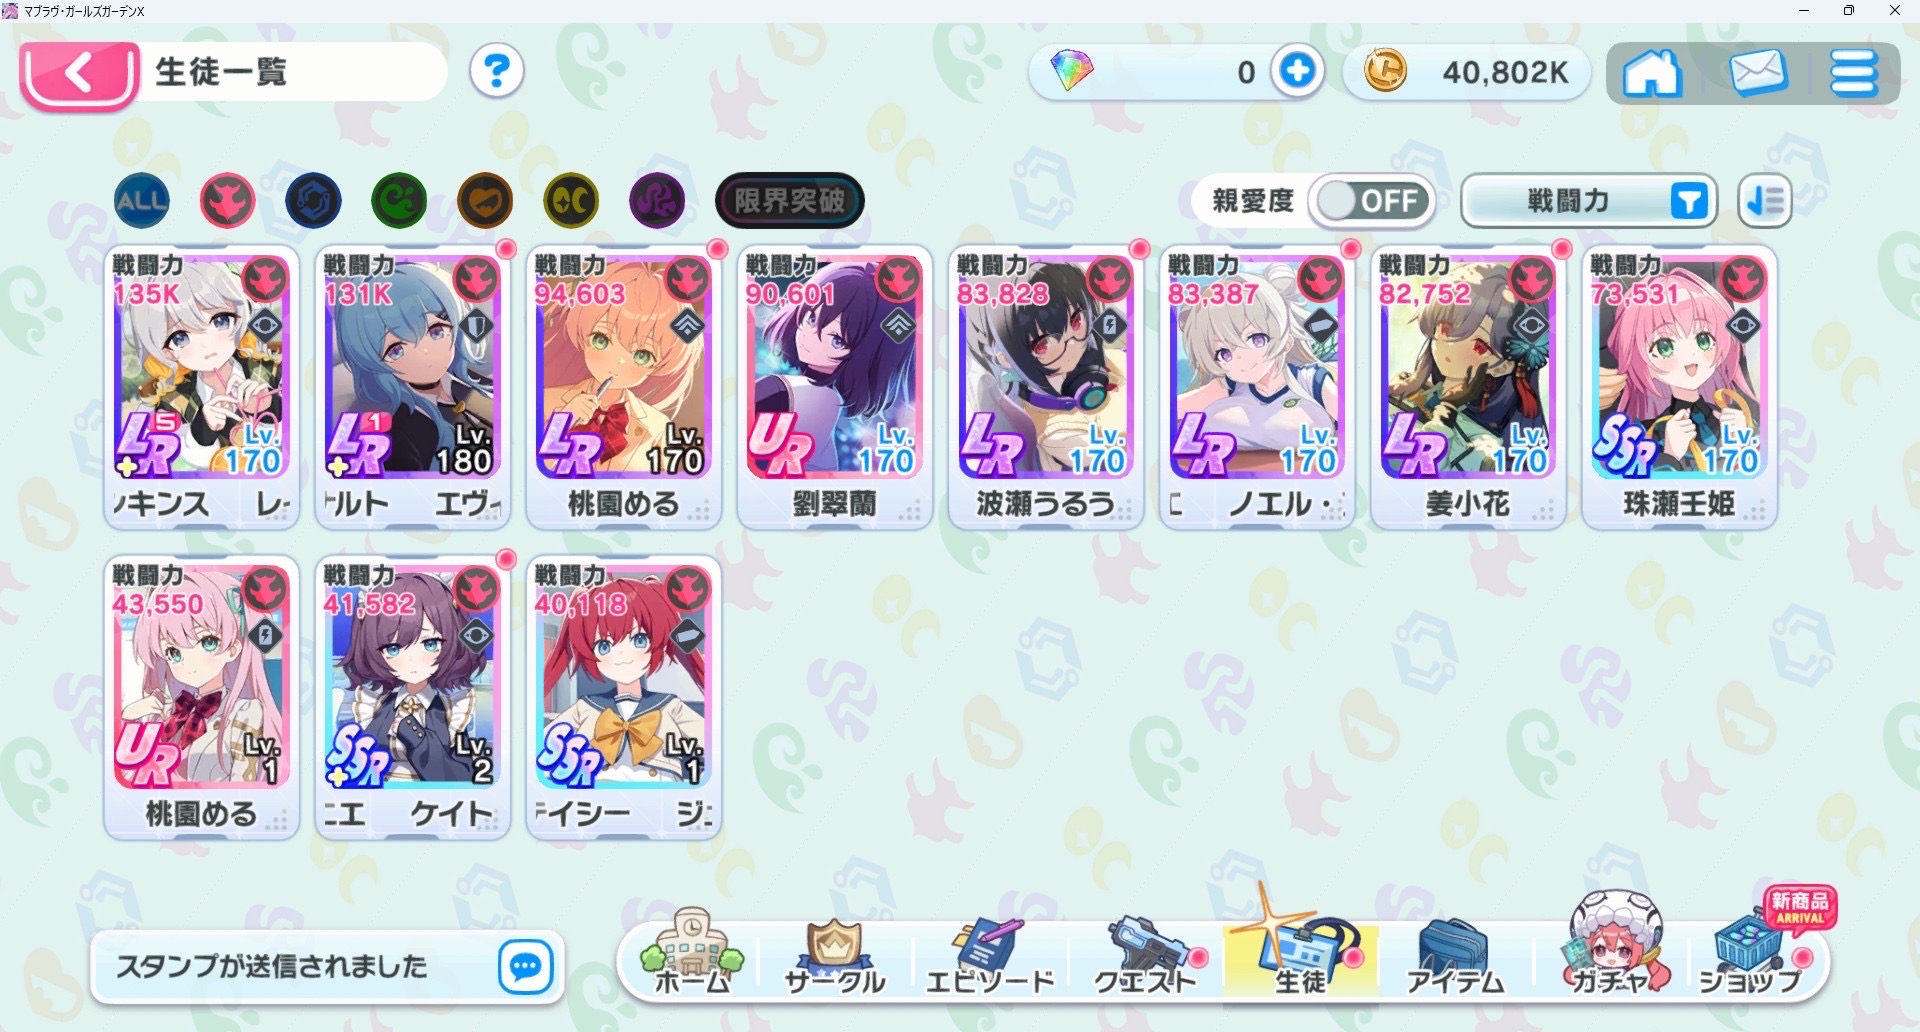The width and height of the screenshot is (1920, 1032).
Task: Open the blue funnel filter options
Action: point(1689,201)
